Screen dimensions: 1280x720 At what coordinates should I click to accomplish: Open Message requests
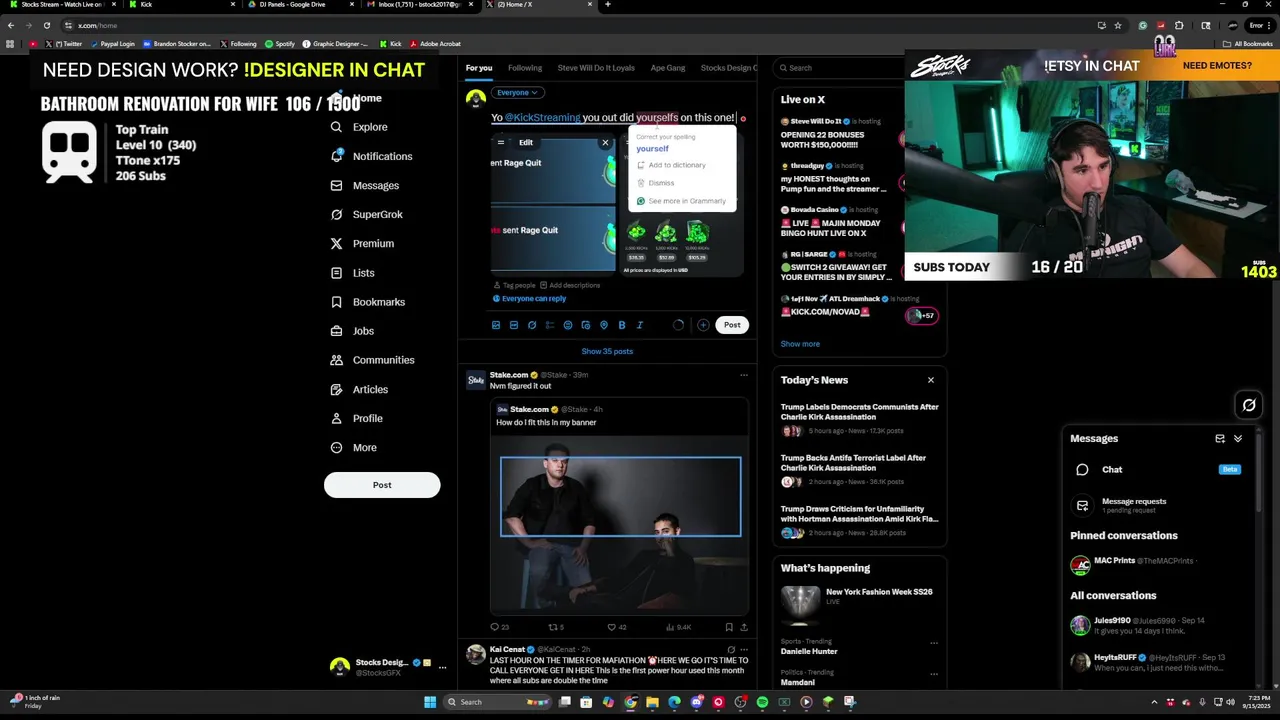click(1158, 505)
